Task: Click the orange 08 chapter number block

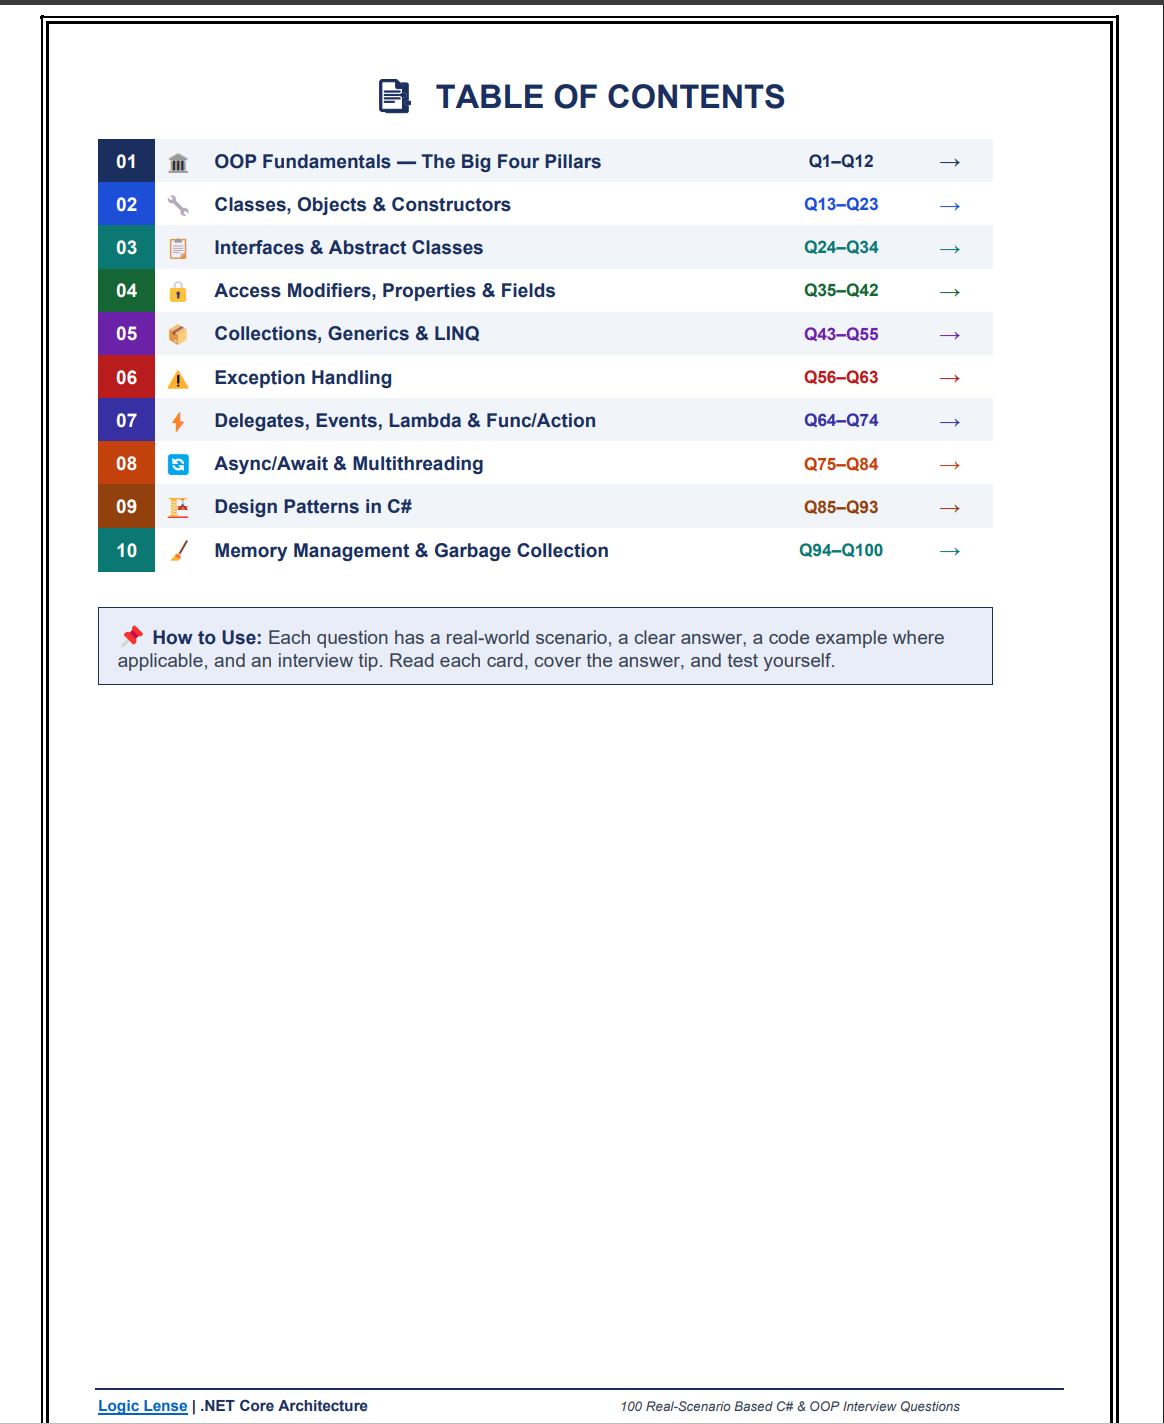Action: click(x=126, y=464)
